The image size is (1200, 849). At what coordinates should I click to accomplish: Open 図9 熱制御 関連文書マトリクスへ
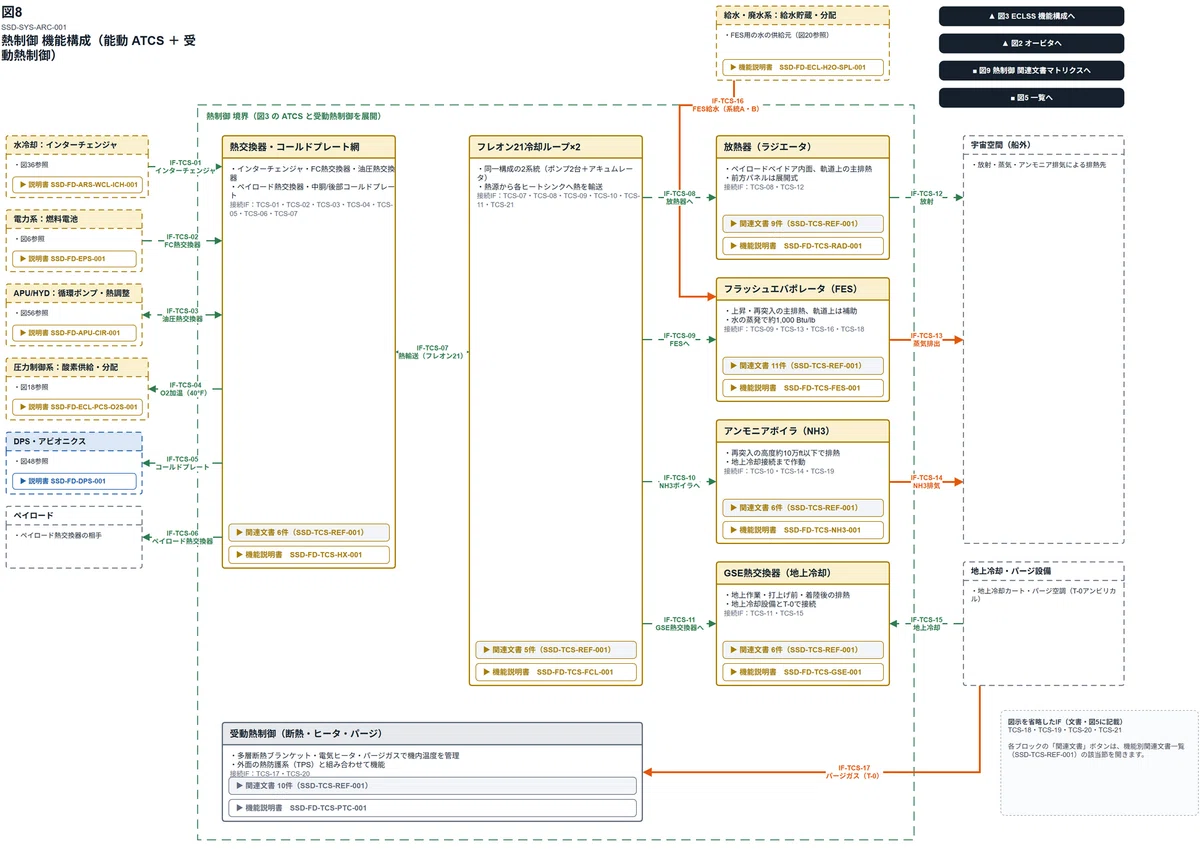1031,70
